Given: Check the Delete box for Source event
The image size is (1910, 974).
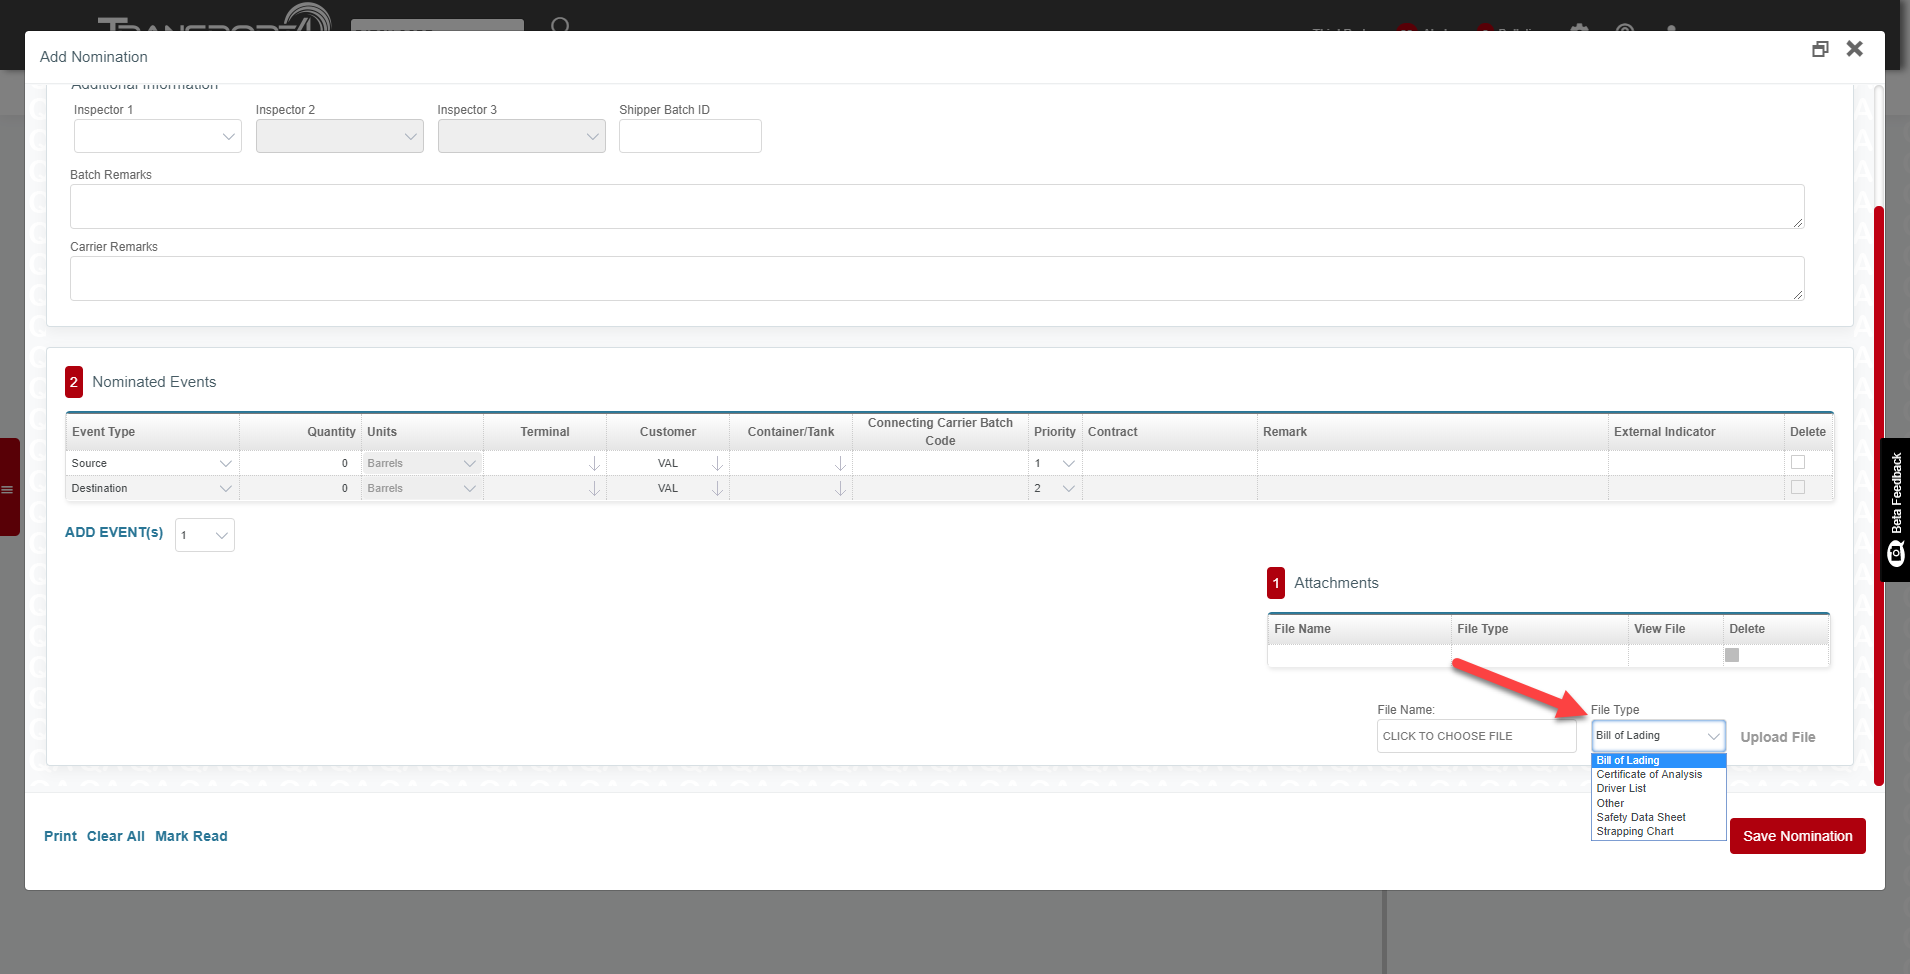Looking at the screenshot, I should [1798, 463].
